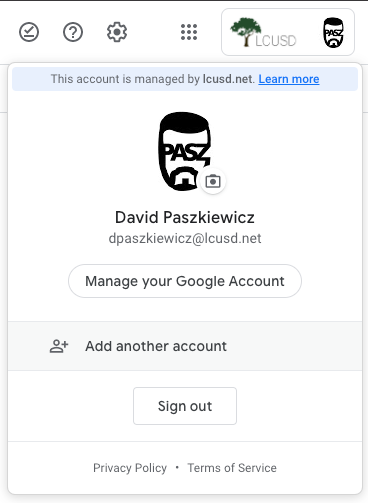Image resolution: width=368 pixels, height=503 pixels.
Task: Open the Settings gear icon
Action: 117,32
